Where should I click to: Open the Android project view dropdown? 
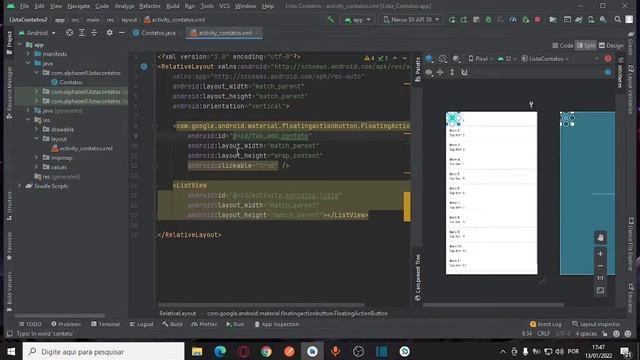pos(37,33)
